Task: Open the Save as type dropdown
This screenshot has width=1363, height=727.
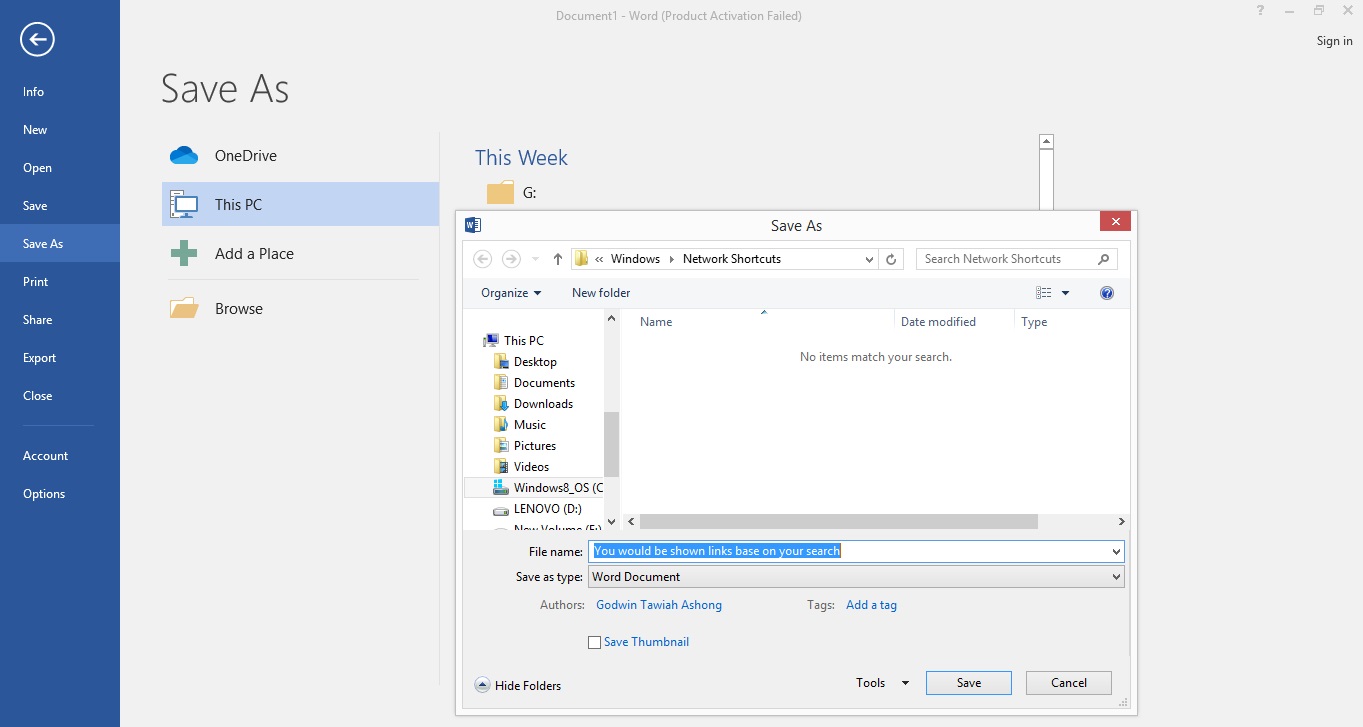Action: pyautogui.click(x=856, y=577)
